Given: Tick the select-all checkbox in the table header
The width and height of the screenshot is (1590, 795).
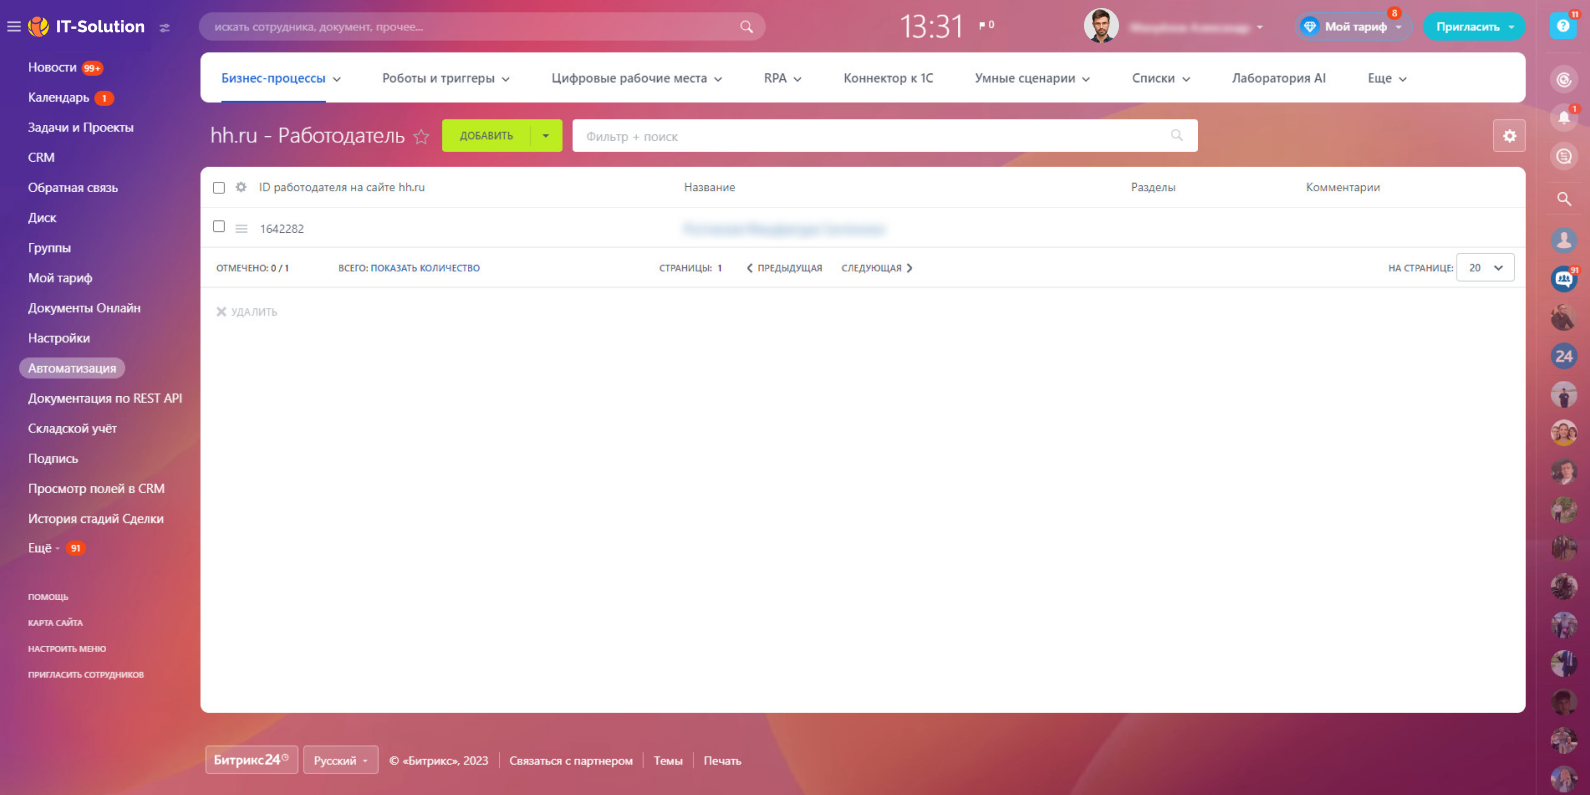Looking at the screenshot, I should [x=219, y=187].
